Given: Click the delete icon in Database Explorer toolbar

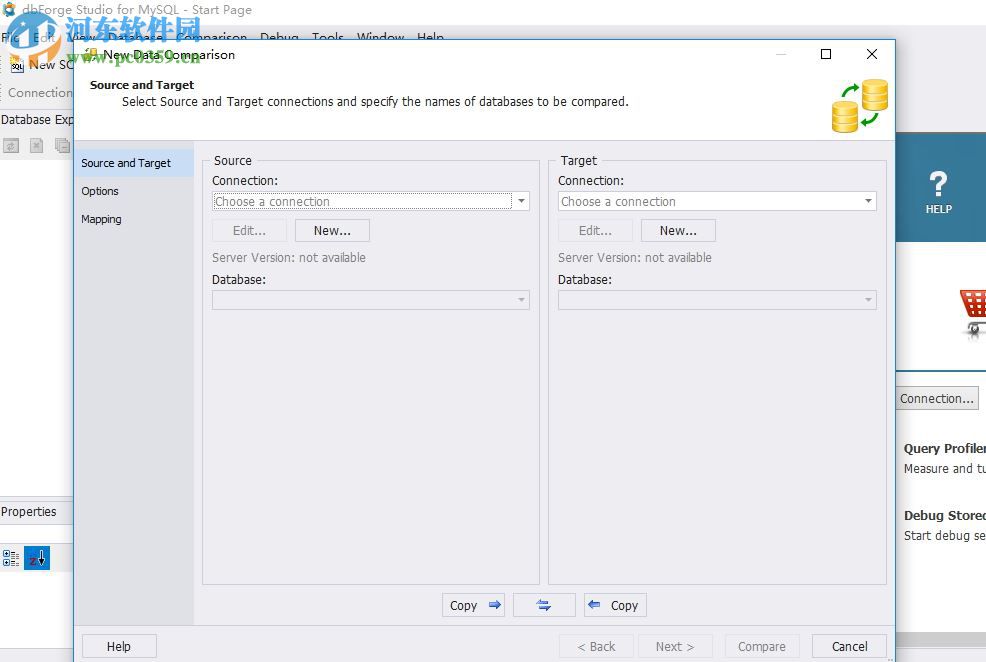Looking at the screenshot, I should point(35,145).
